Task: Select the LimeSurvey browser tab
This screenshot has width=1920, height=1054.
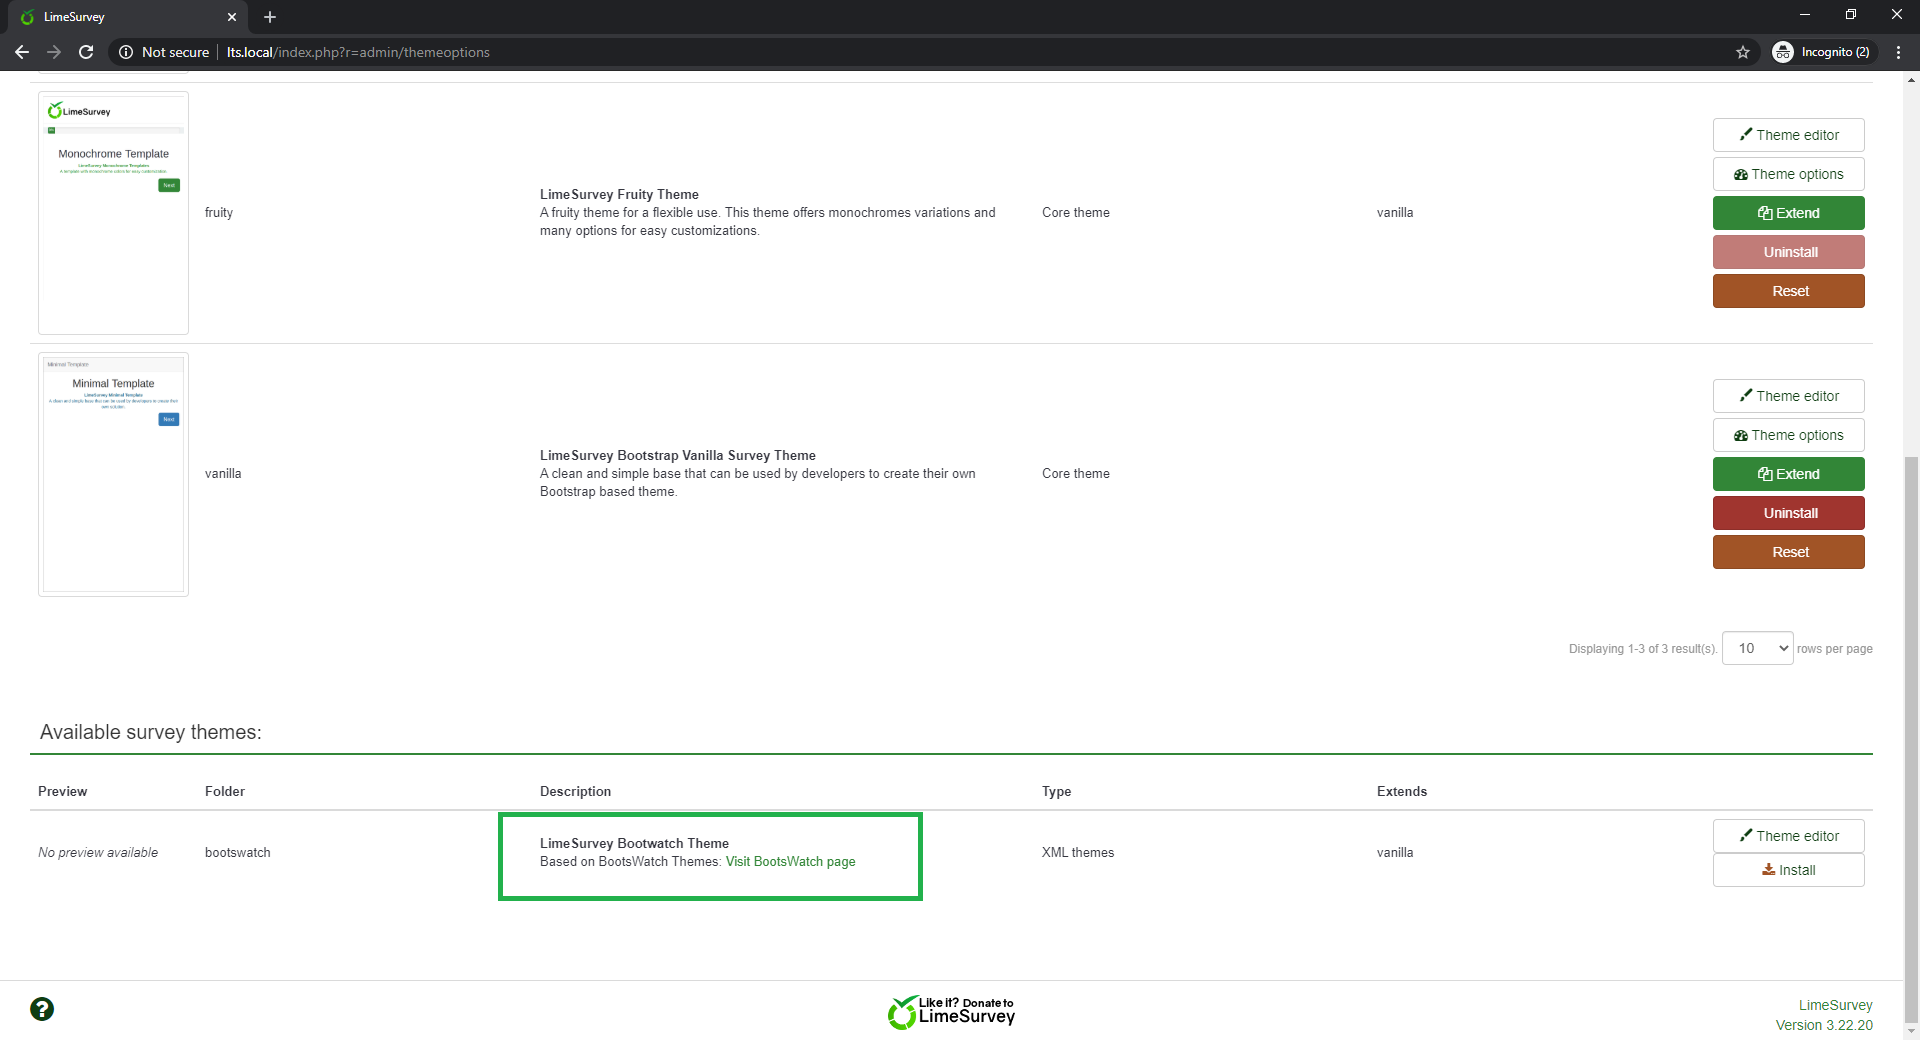Action: (x=125, y=17)
